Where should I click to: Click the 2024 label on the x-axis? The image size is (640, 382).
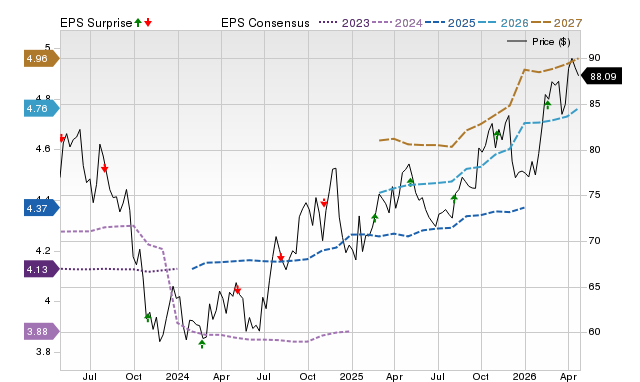[177, 376]
